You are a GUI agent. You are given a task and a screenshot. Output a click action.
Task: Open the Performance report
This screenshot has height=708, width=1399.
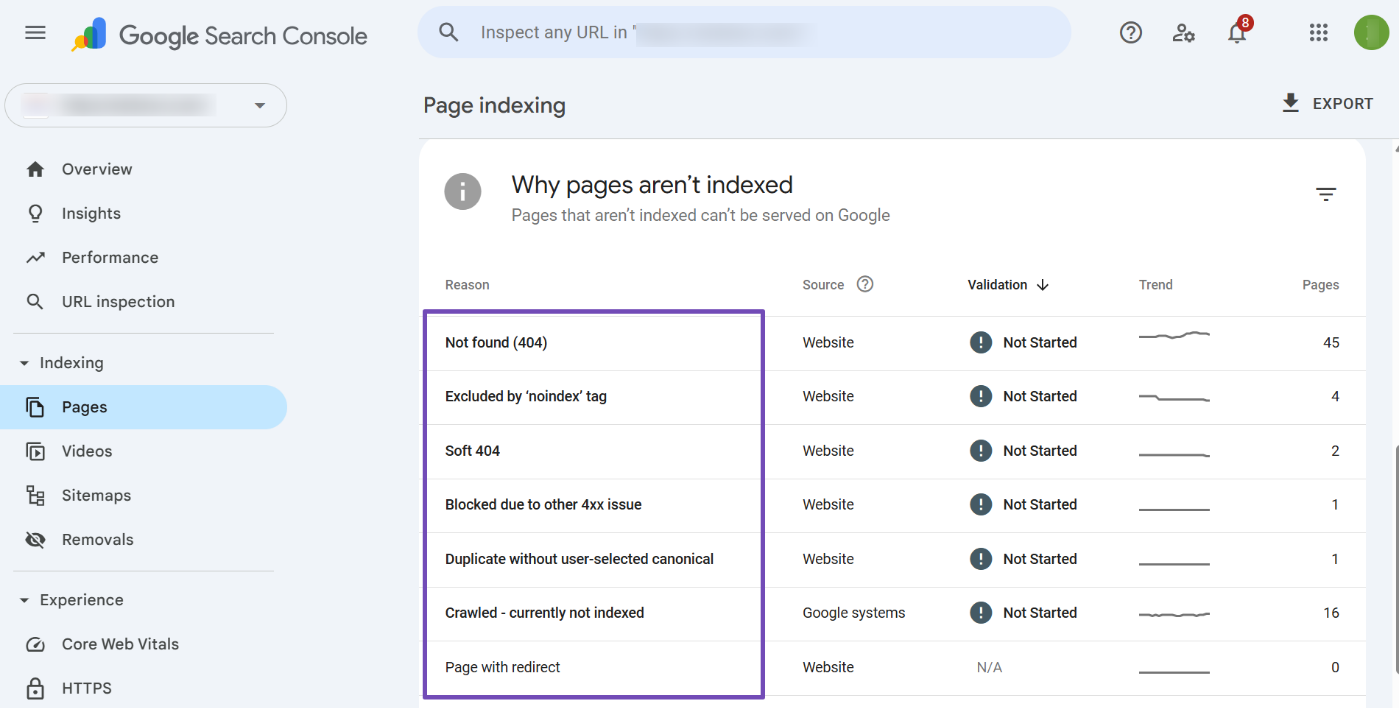pos(110,257)
